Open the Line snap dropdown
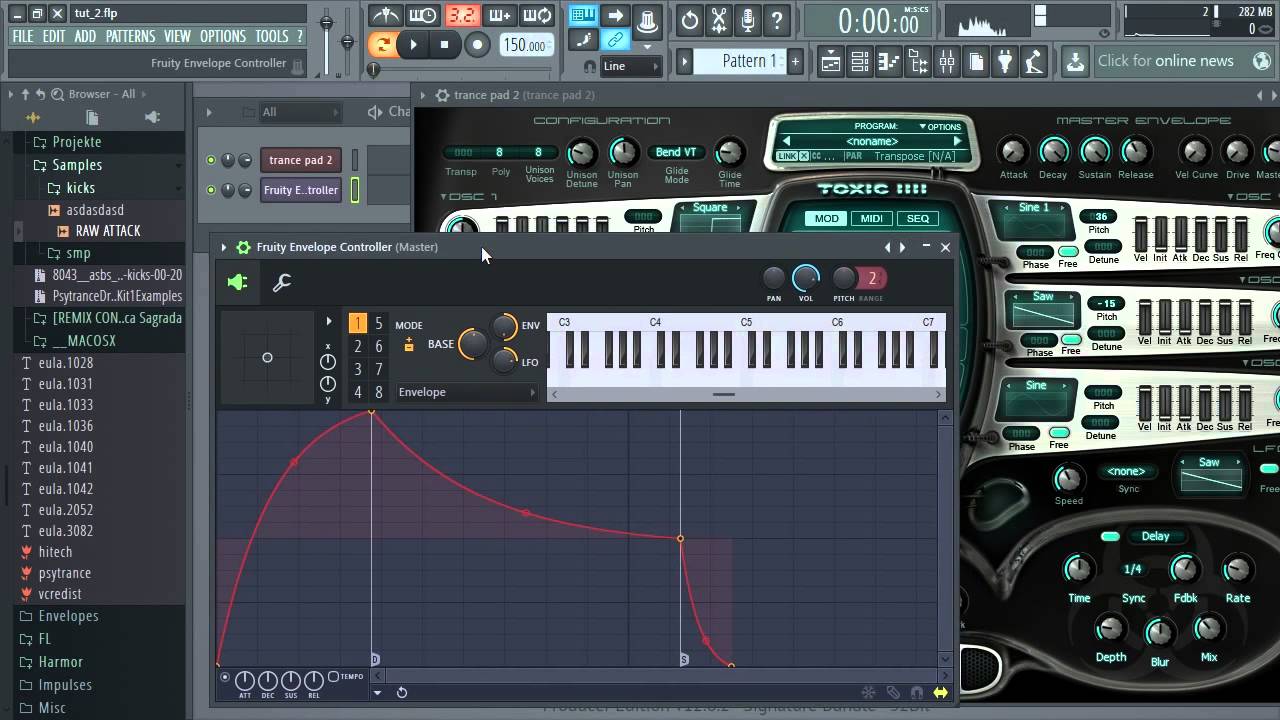This screenshot has width=1280, height=720. [x=631, y=66]
